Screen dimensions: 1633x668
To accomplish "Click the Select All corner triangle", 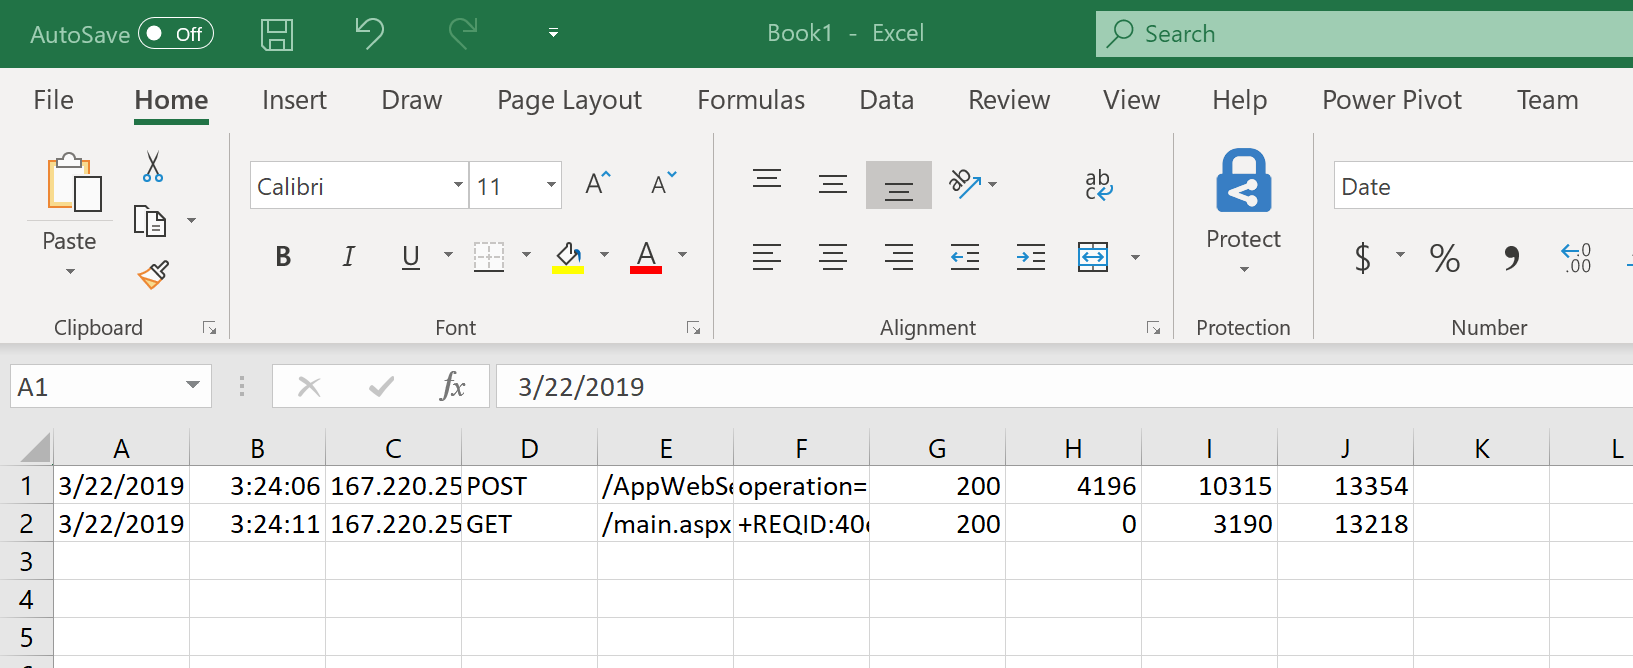I will (35, 447).
